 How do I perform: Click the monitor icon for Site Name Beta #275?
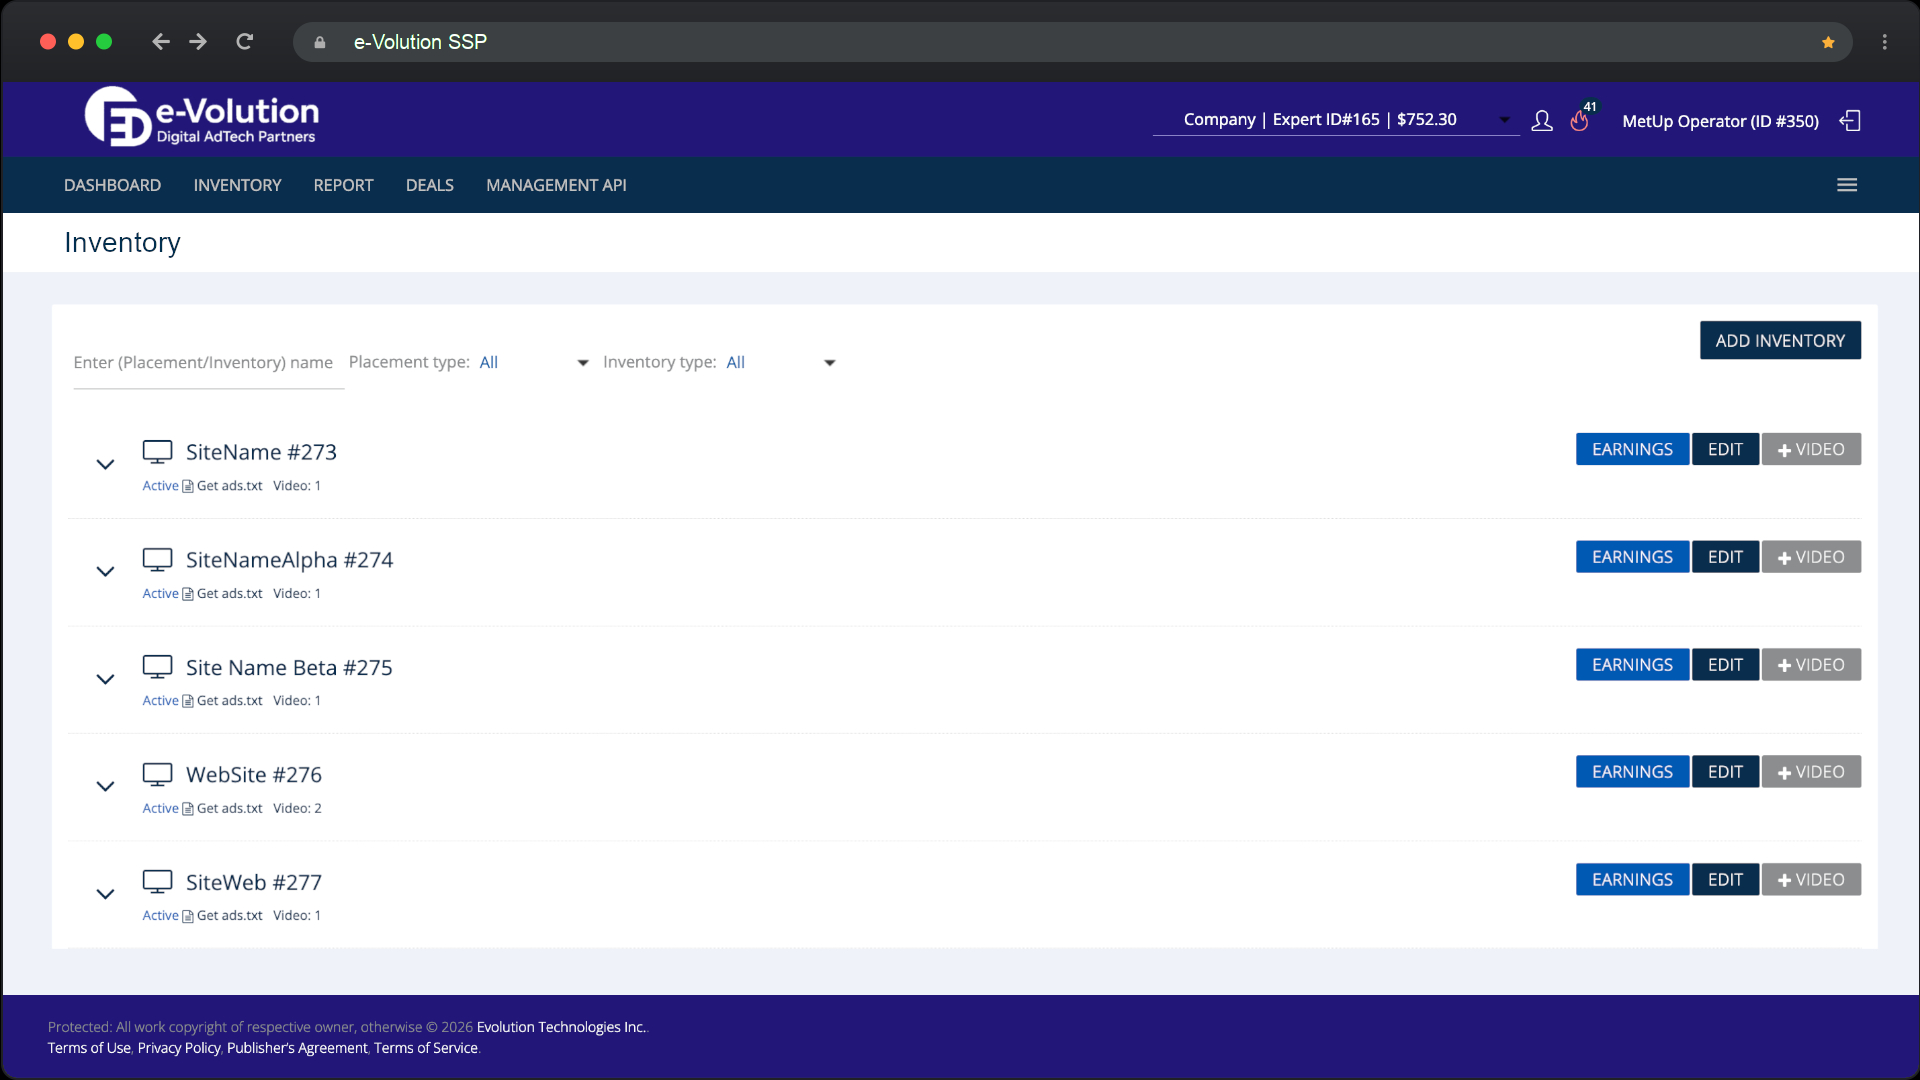point(157,667)
